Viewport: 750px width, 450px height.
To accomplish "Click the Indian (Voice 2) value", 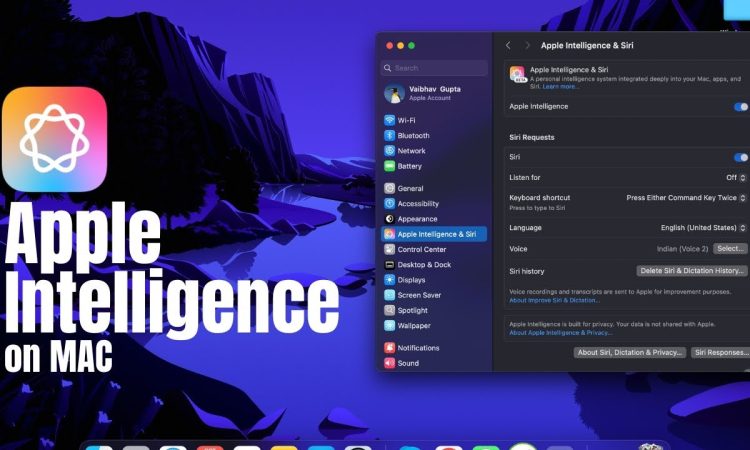I will pyautogui.click(x=682, y=249).
